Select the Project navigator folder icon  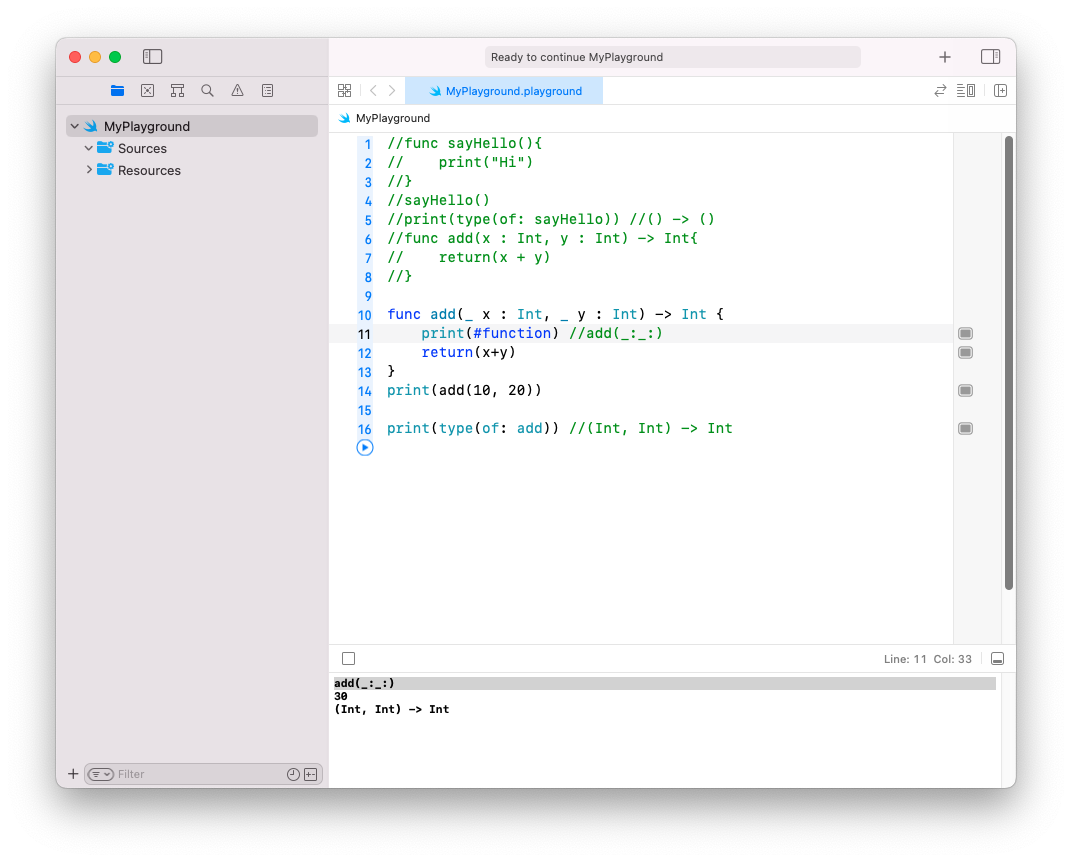[118, 90]
